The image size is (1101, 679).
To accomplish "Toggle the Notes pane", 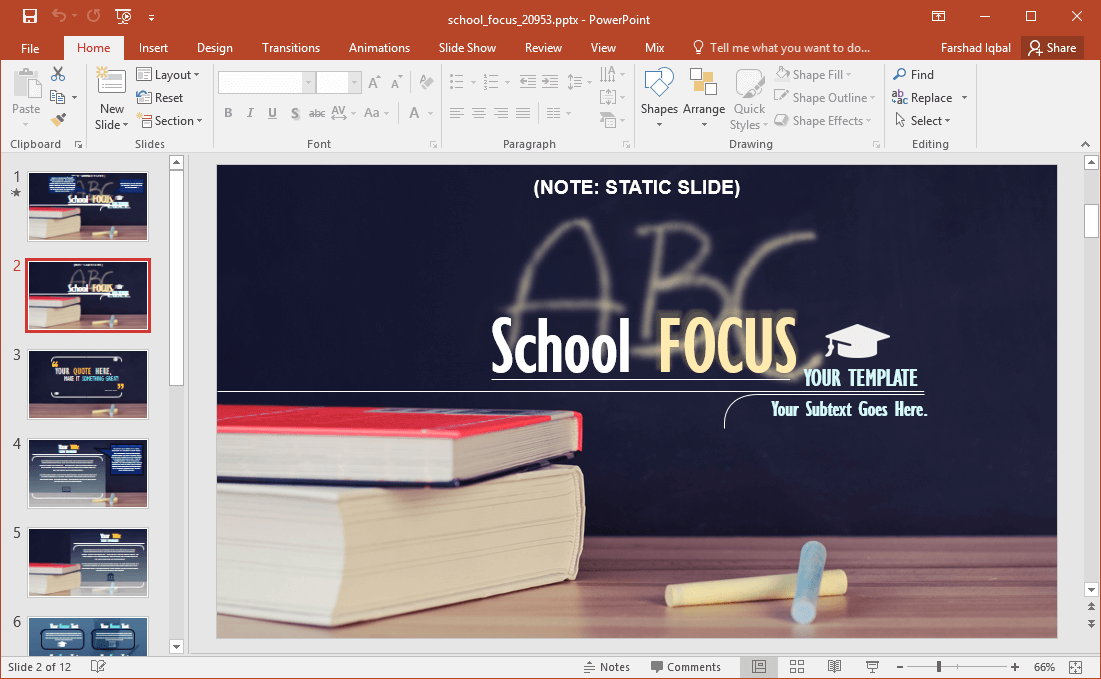I will pos(606,667).
